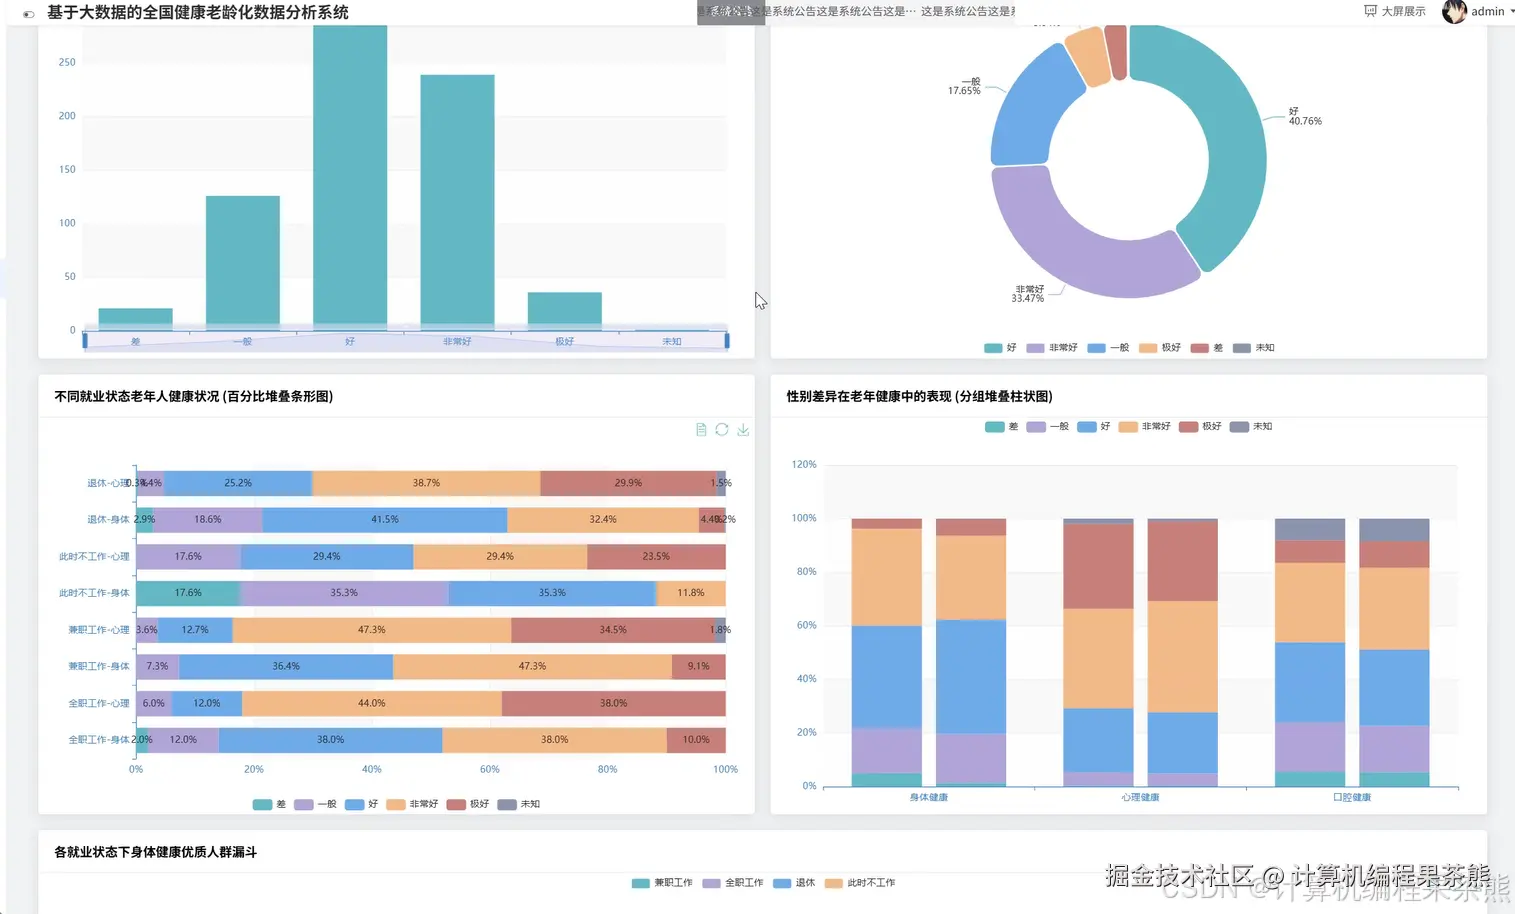The image size is (1515, 914).
Task: Click the 口腔健康 axis label
Action: [1352, 797]
